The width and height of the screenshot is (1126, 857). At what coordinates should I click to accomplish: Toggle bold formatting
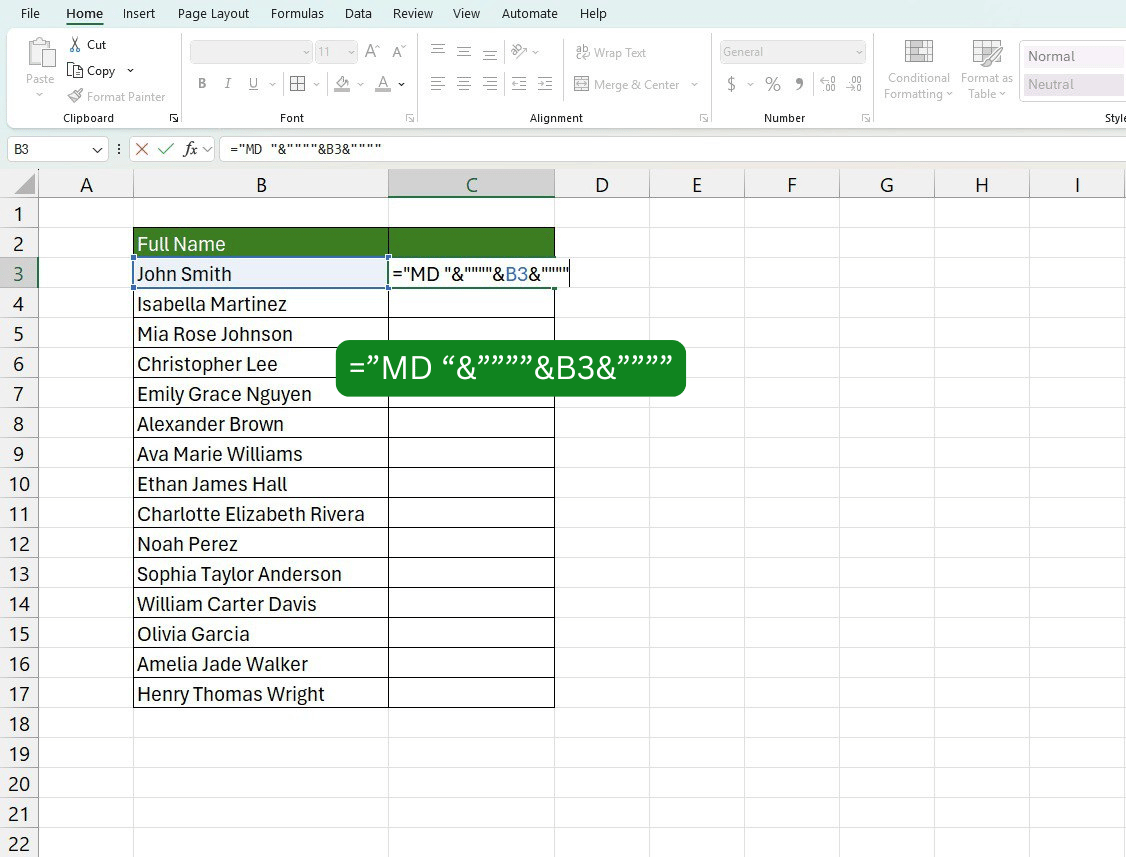[202, 84]
